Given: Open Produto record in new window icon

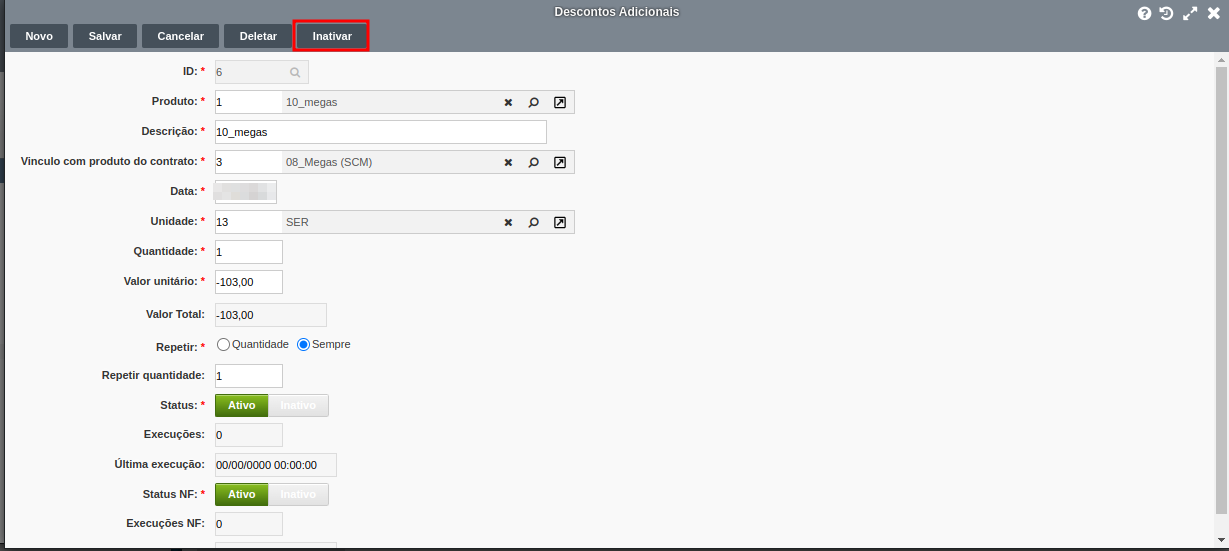Looking at the screenshot, I should coord(560,102).
